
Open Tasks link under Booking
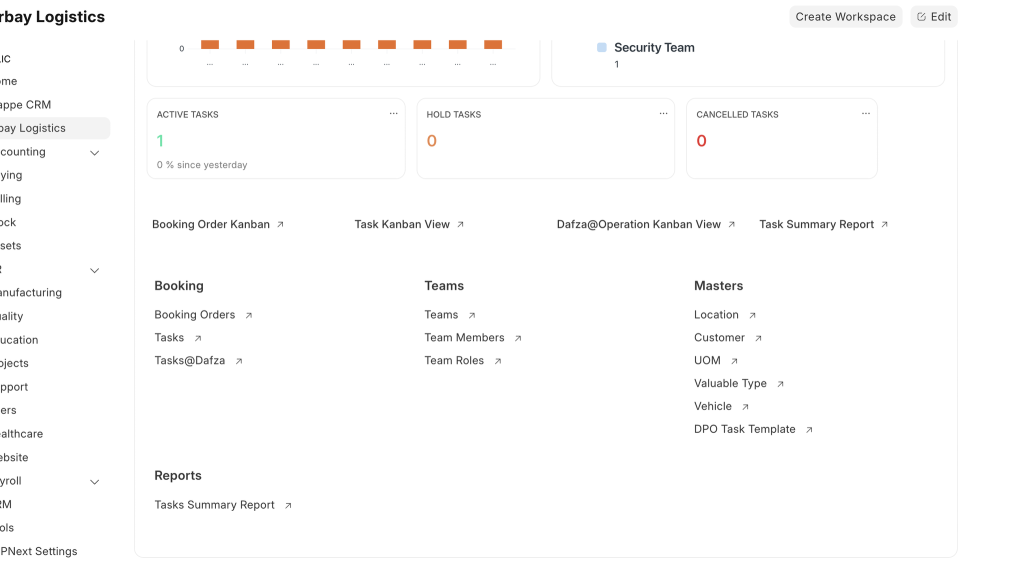point(169,338)
